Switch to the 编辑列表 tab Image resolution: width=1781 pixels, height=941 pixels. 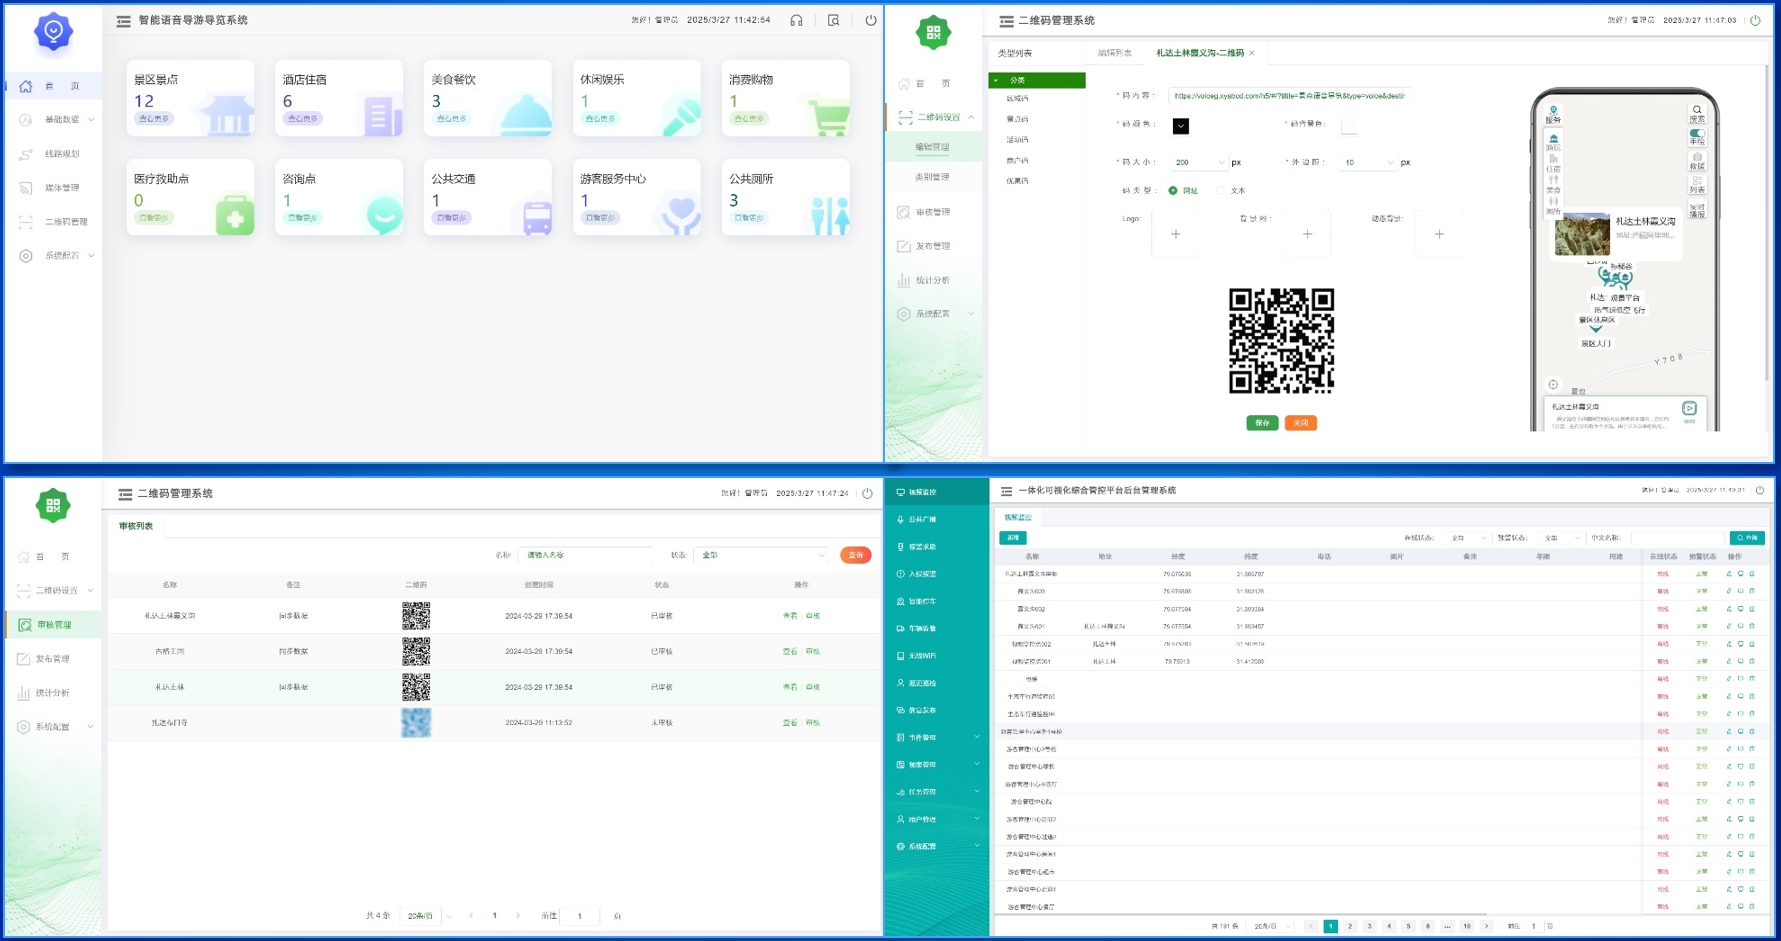1114,53
